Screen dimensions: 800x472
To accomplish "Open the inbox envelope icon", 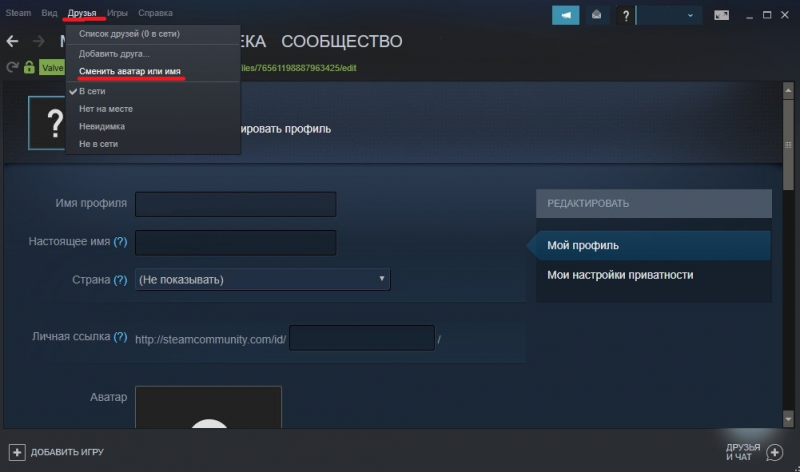I will coord(596,15).
